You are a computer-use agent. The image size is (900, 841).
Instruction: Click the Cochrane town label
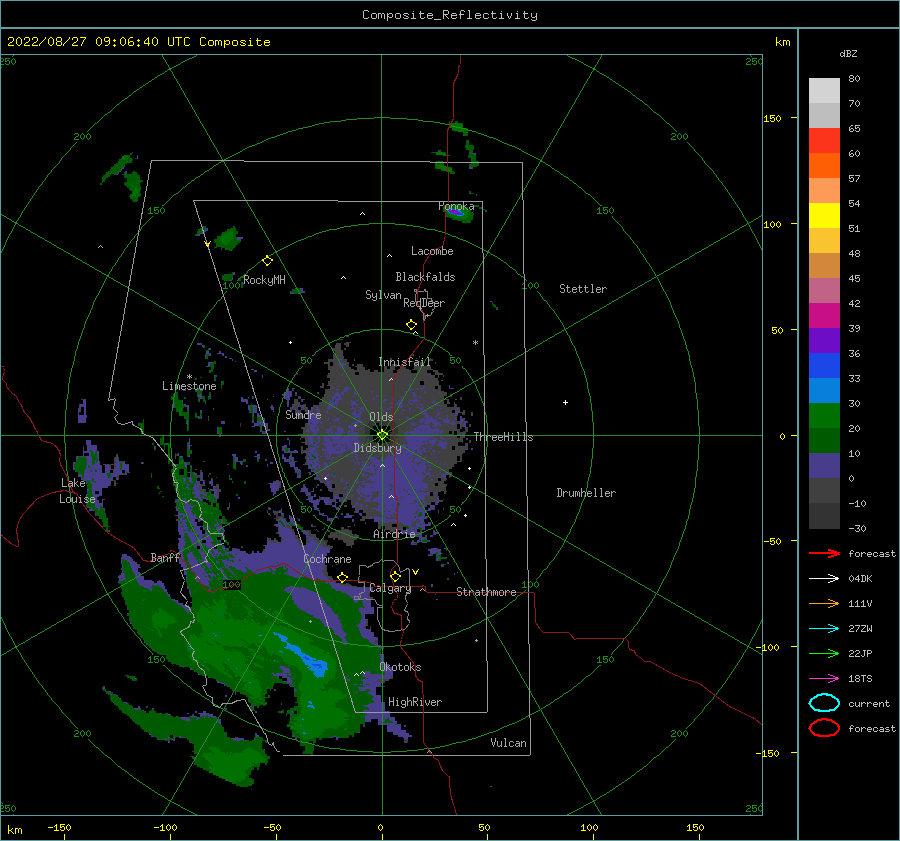(x=327, y=559)
